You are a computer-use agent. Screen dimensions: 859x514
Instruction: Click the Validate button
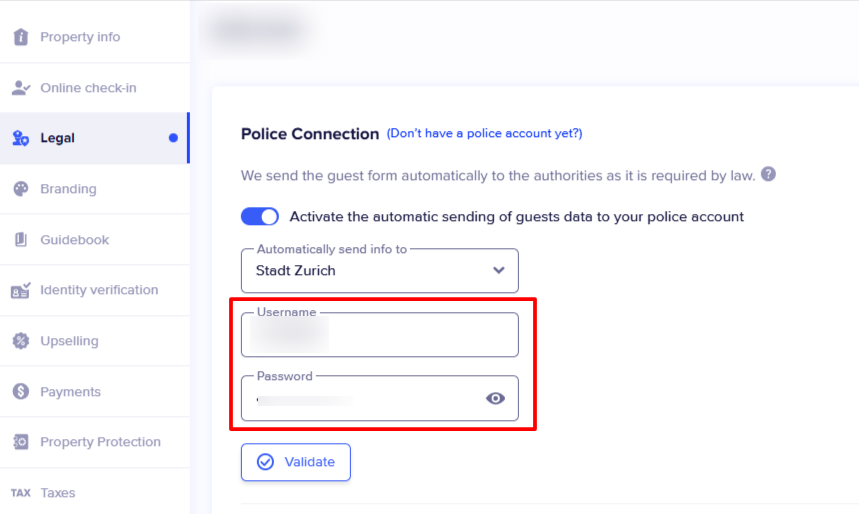click(296, 462)
